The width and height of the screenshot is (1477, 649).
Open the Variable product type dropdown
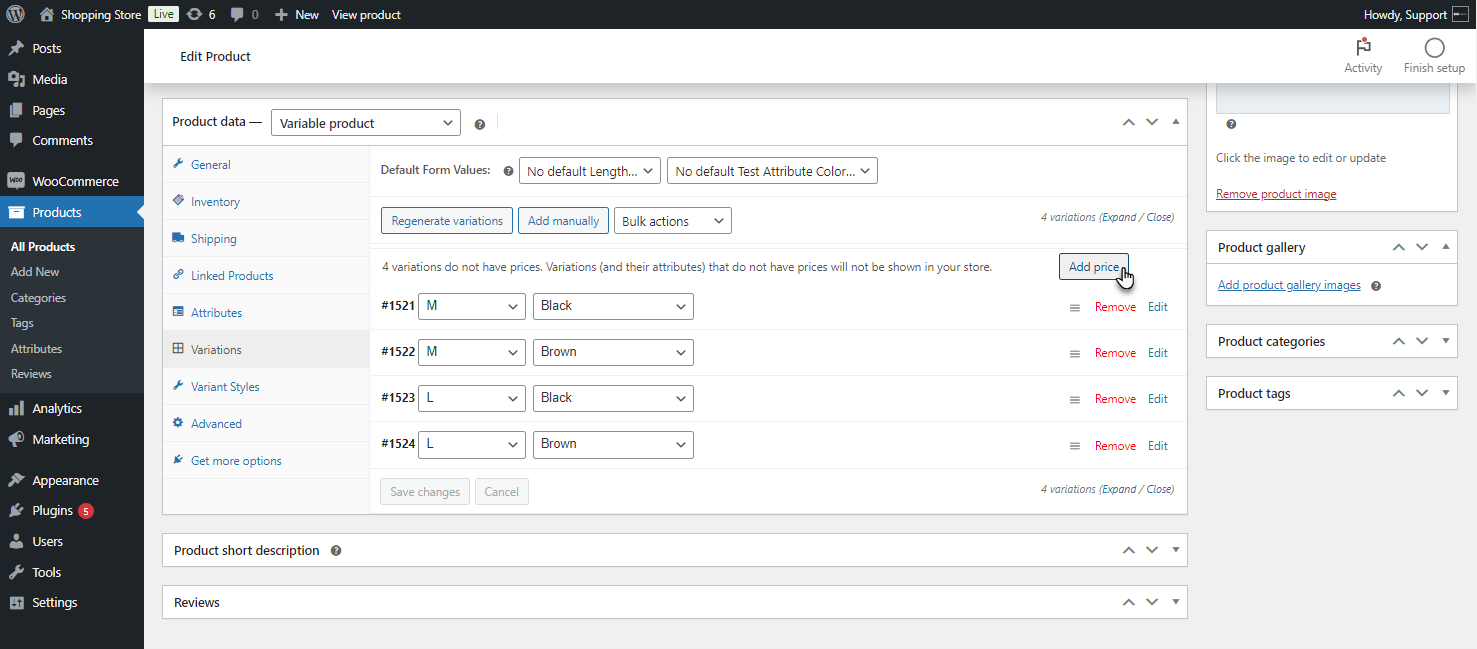click(366, 123)
